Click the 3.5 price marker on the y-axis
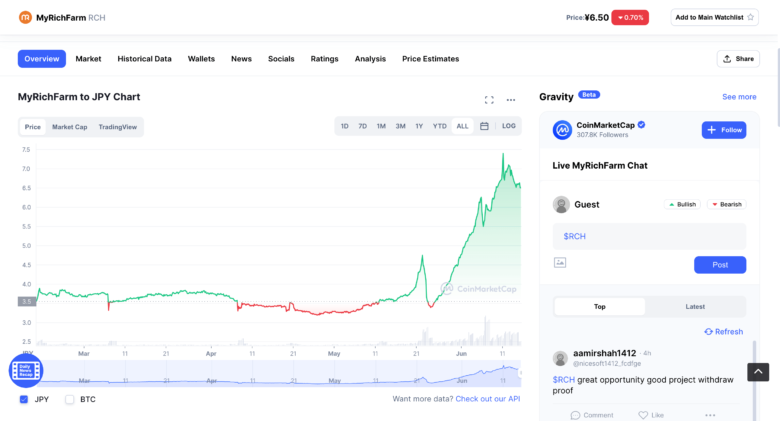The image size is (780, 421). pos(27,302)
